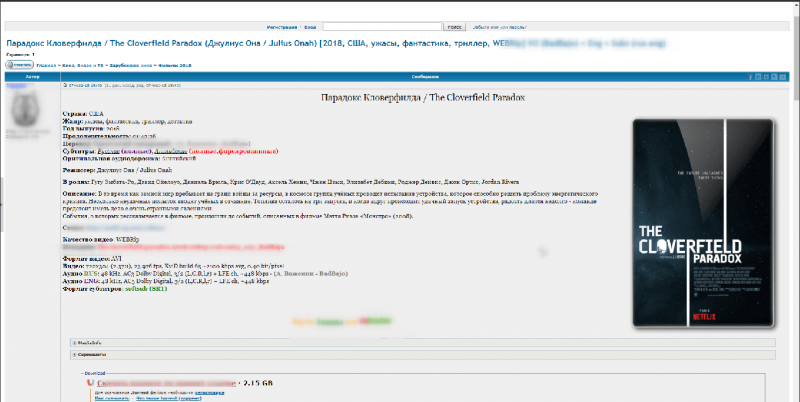Viewport: 800px width, 402px height.
Task: Click the Ответить reply button
Action: click(17, 64)
